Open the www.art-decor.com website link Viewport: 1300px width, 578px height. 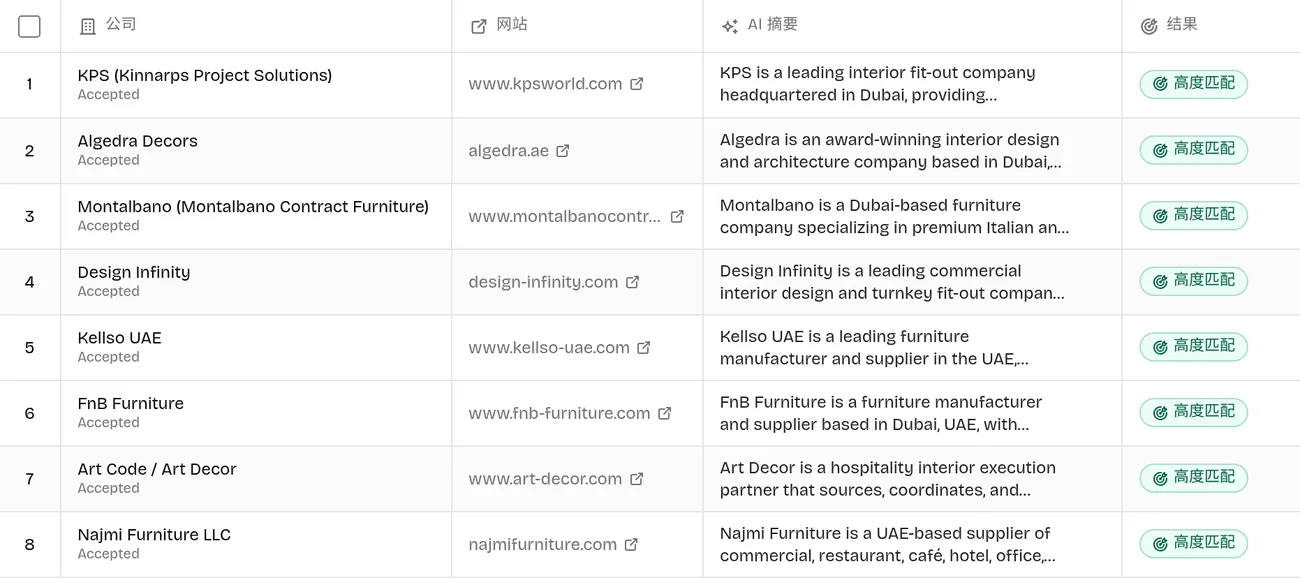tap(545, 479)
